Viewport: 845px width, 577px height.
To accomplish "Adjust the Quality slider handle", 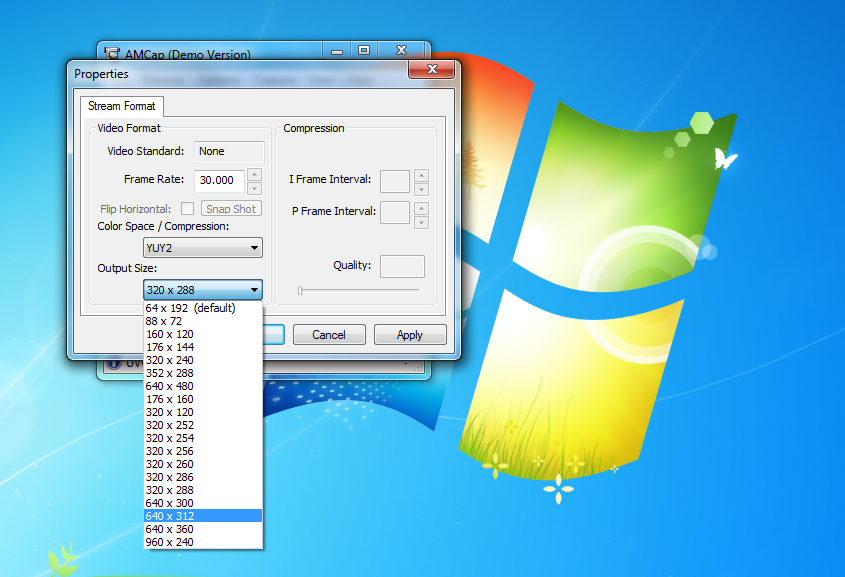I will pyautogui.click(x=300, y=291).
